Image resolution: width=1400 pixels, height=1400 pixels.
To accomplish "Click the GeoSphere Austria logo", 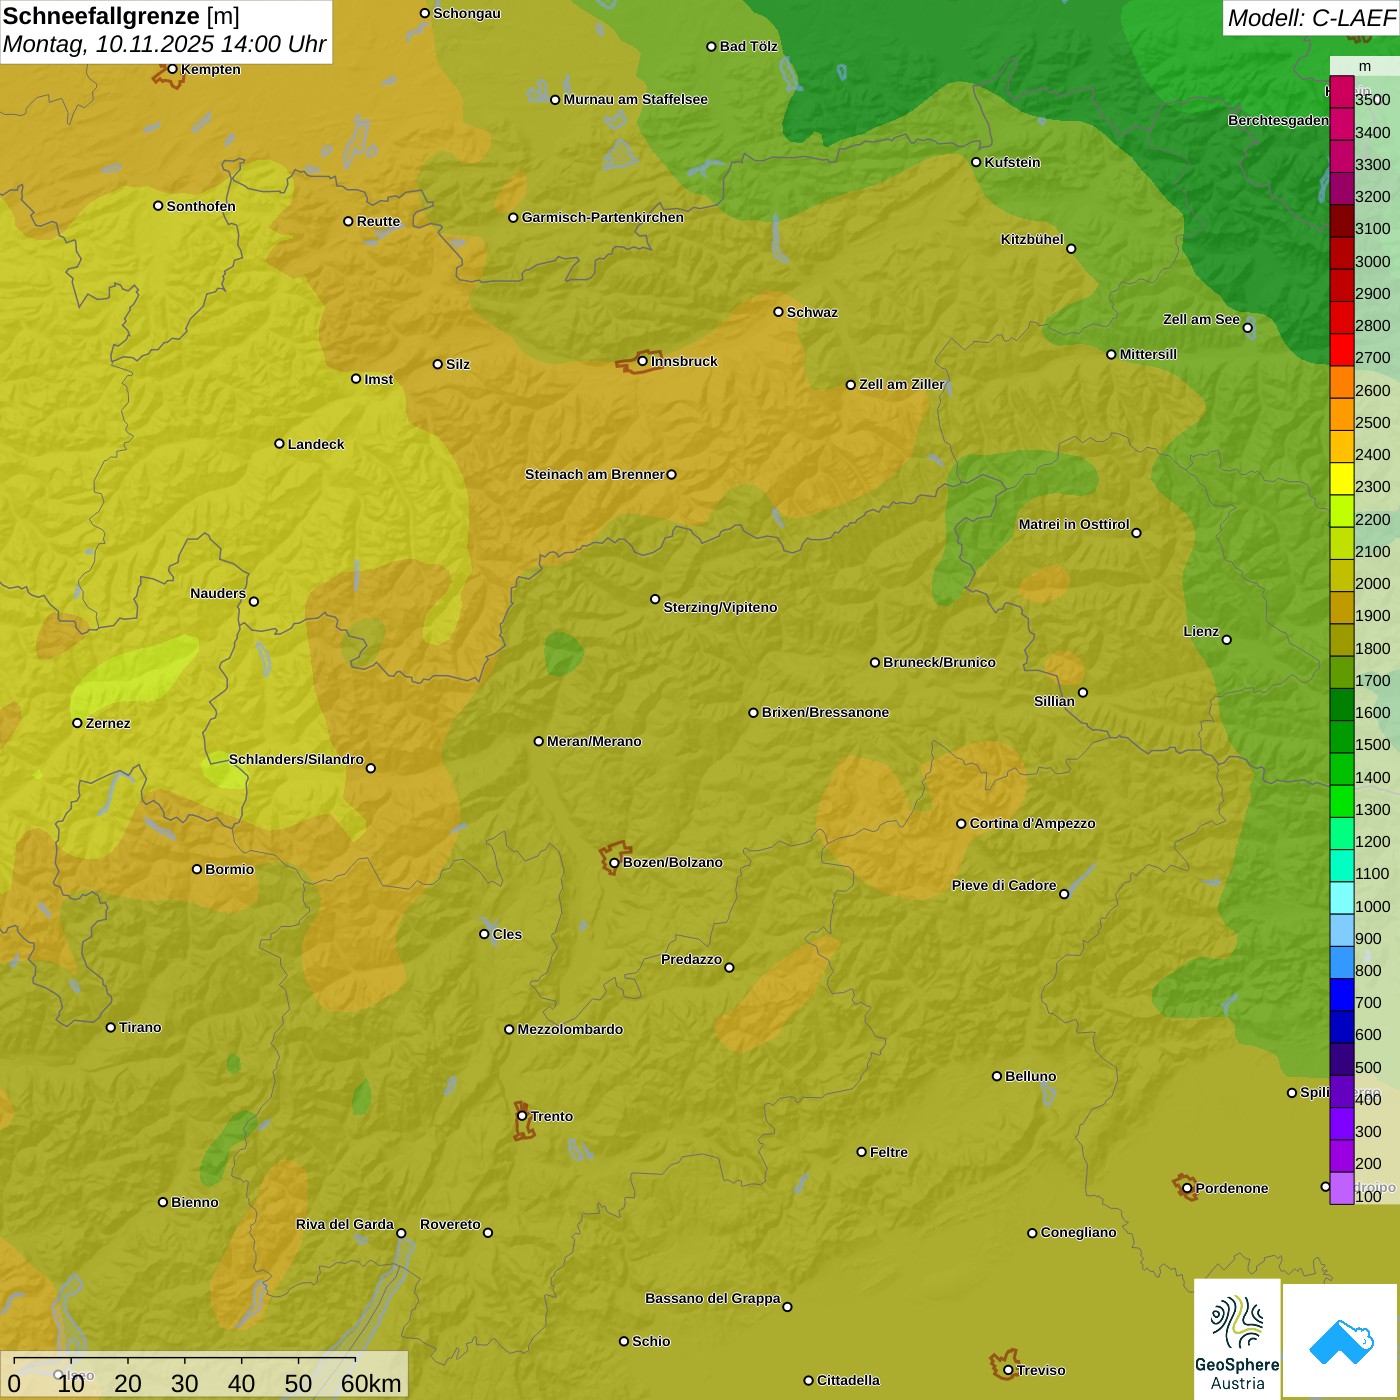I will click(x=1237, y=1339).
